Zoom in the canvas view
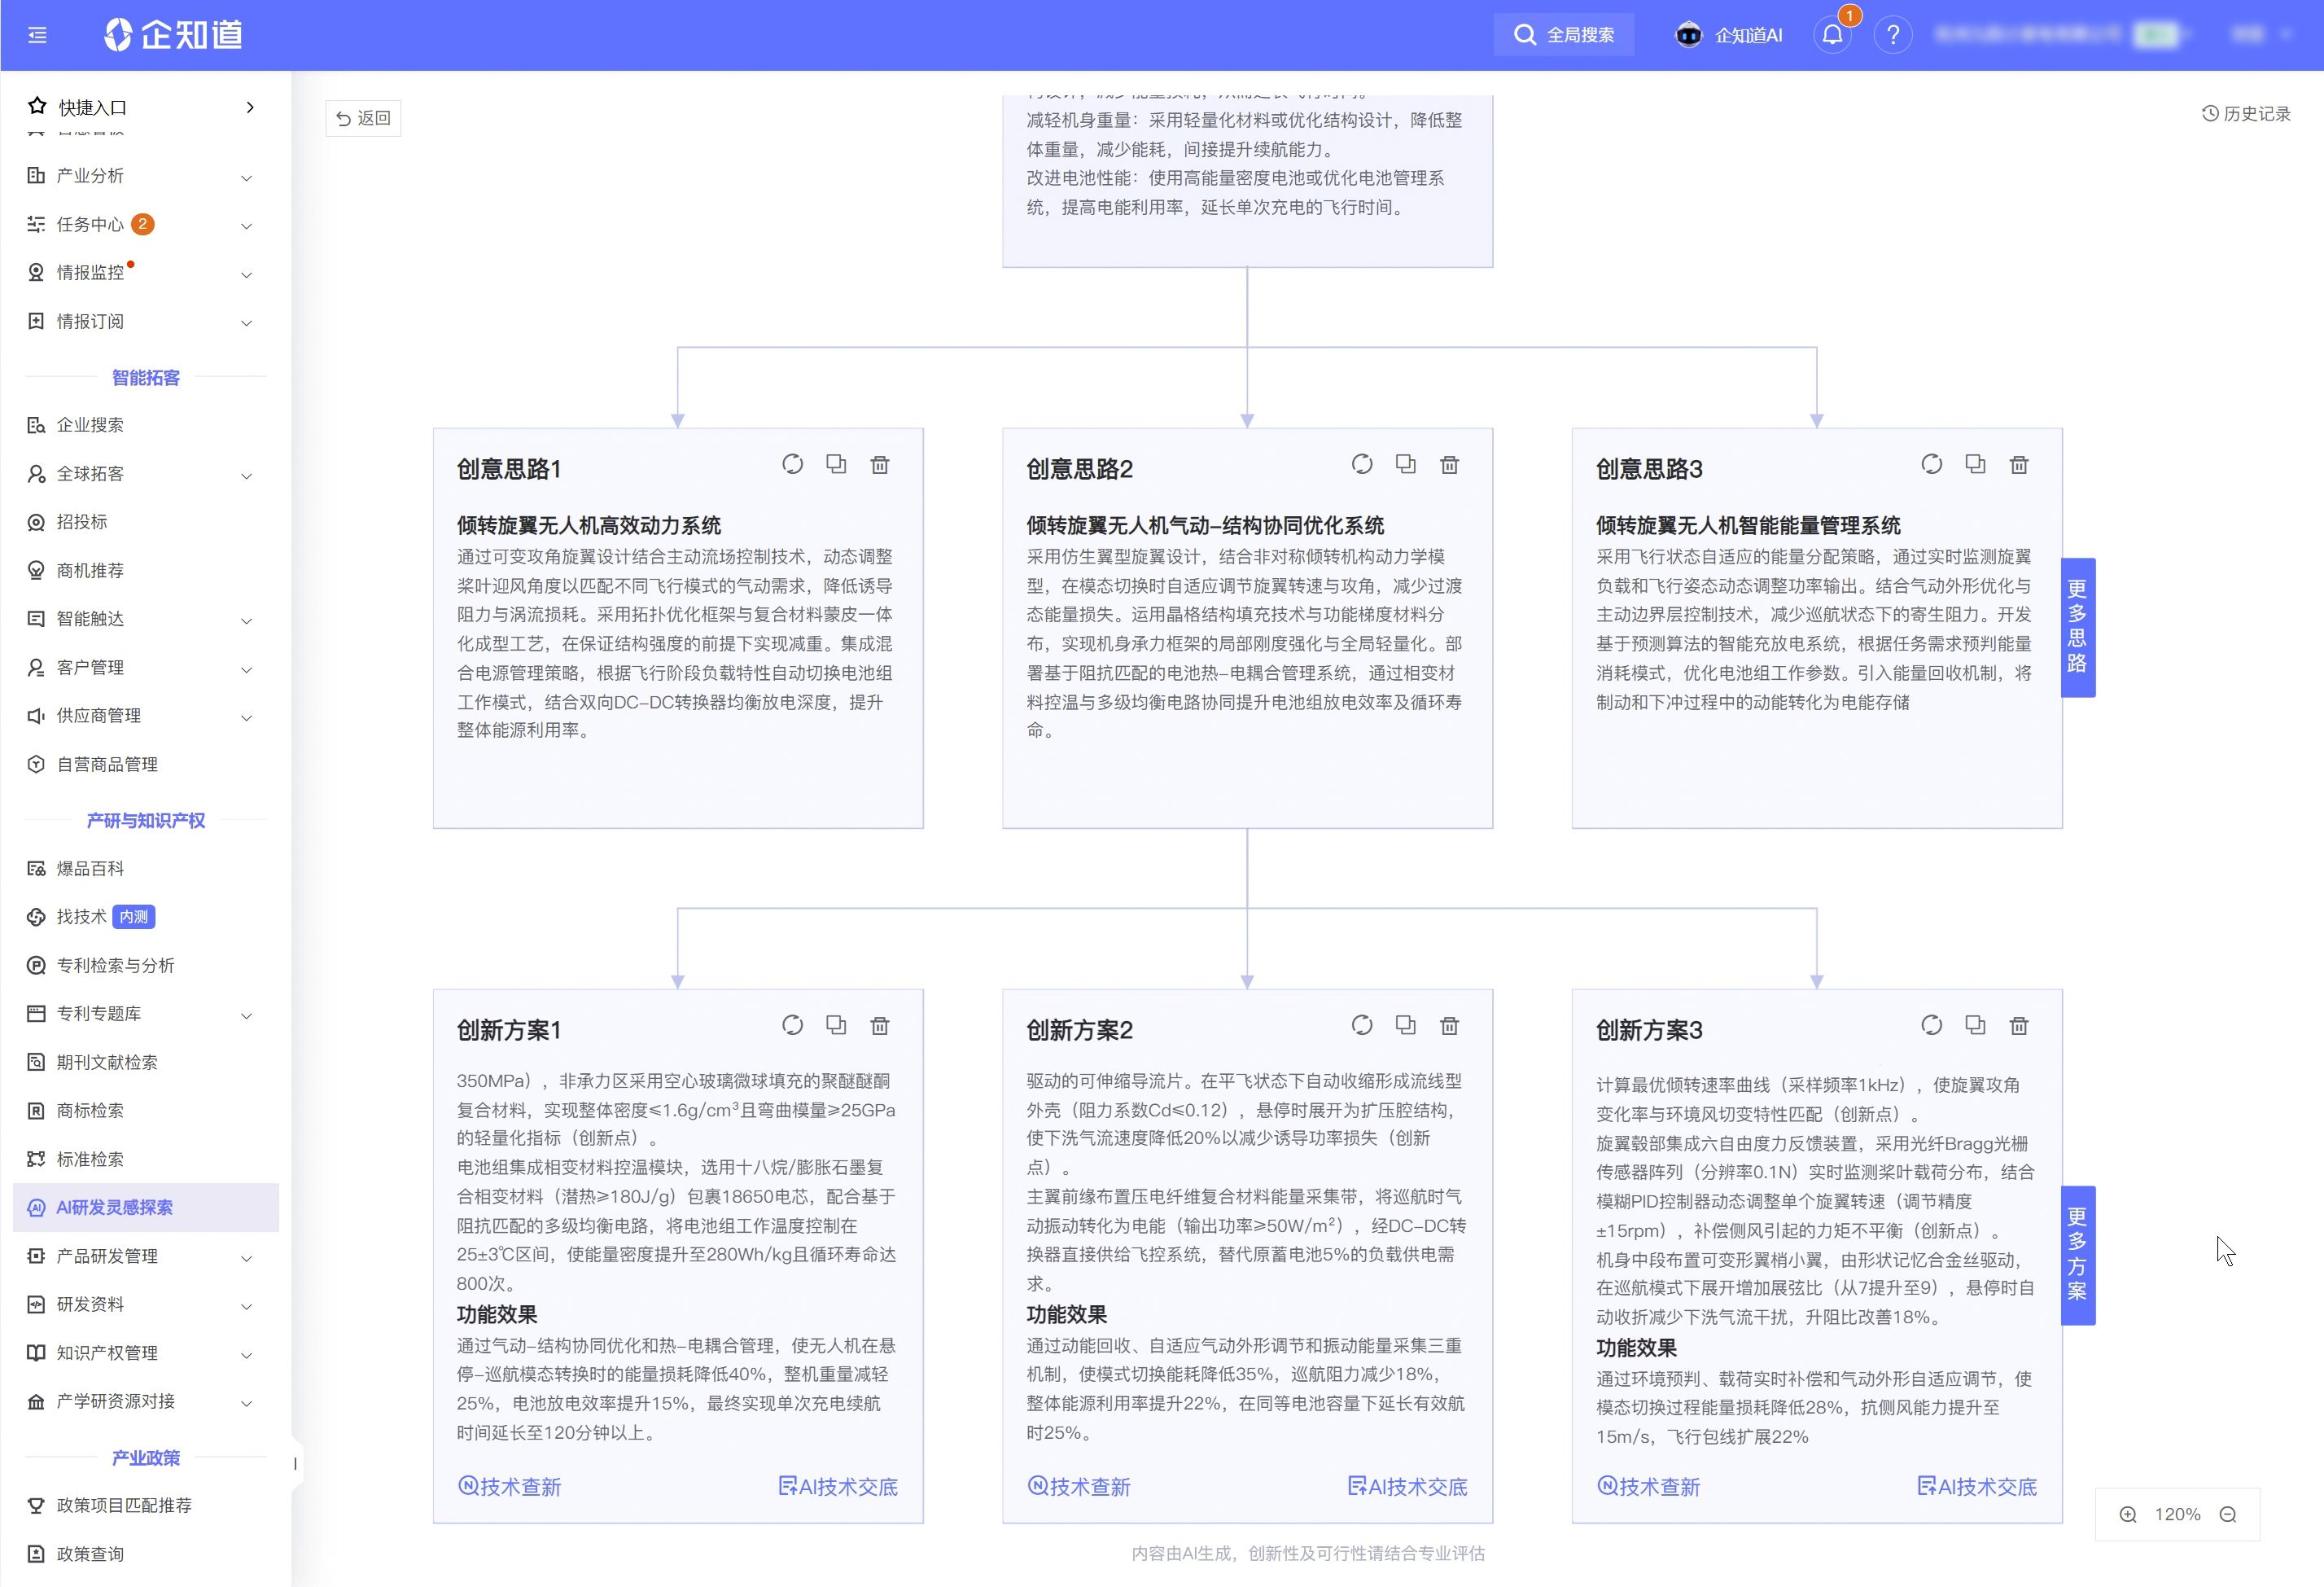 click(2128, 1514)
